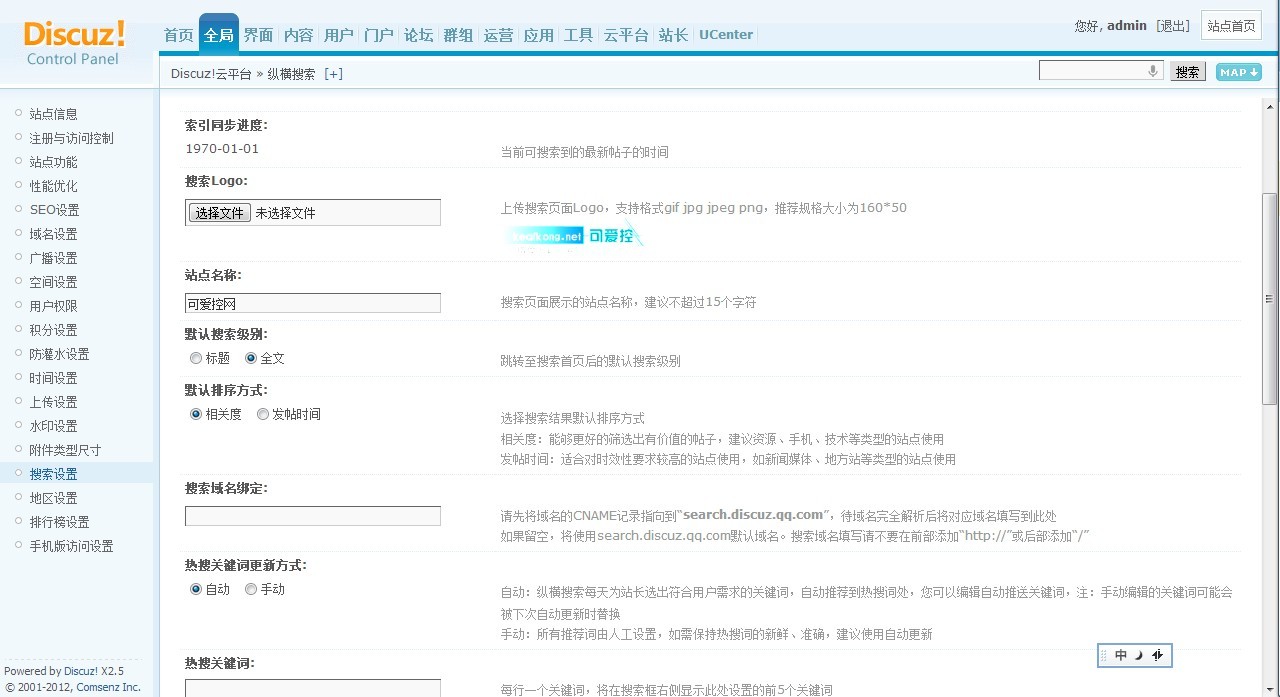Screen dimensions: 1280x697
Task: Open 注册与访问控制 in the sidebar
Action: click(72, 138)
